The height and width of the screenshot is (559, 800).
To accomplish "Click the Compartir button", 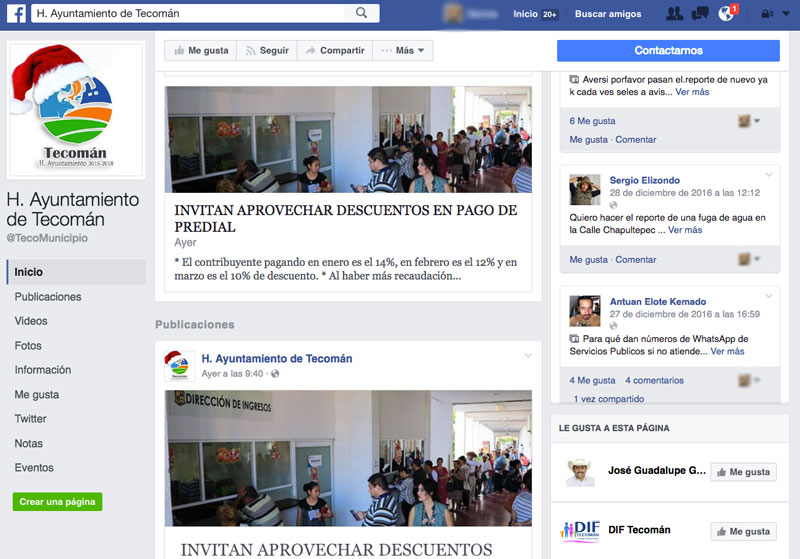I will (335, 50).
